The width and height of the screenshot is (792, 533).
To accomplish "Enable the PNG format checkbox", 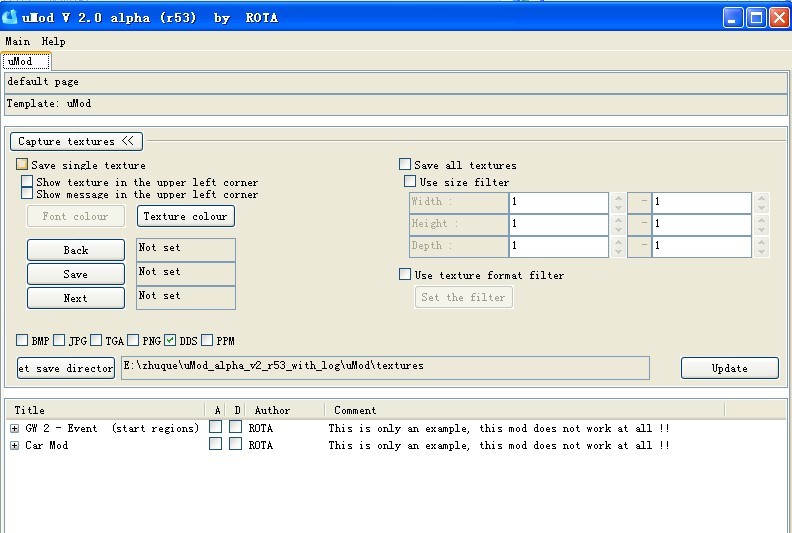I will [134, 341].
